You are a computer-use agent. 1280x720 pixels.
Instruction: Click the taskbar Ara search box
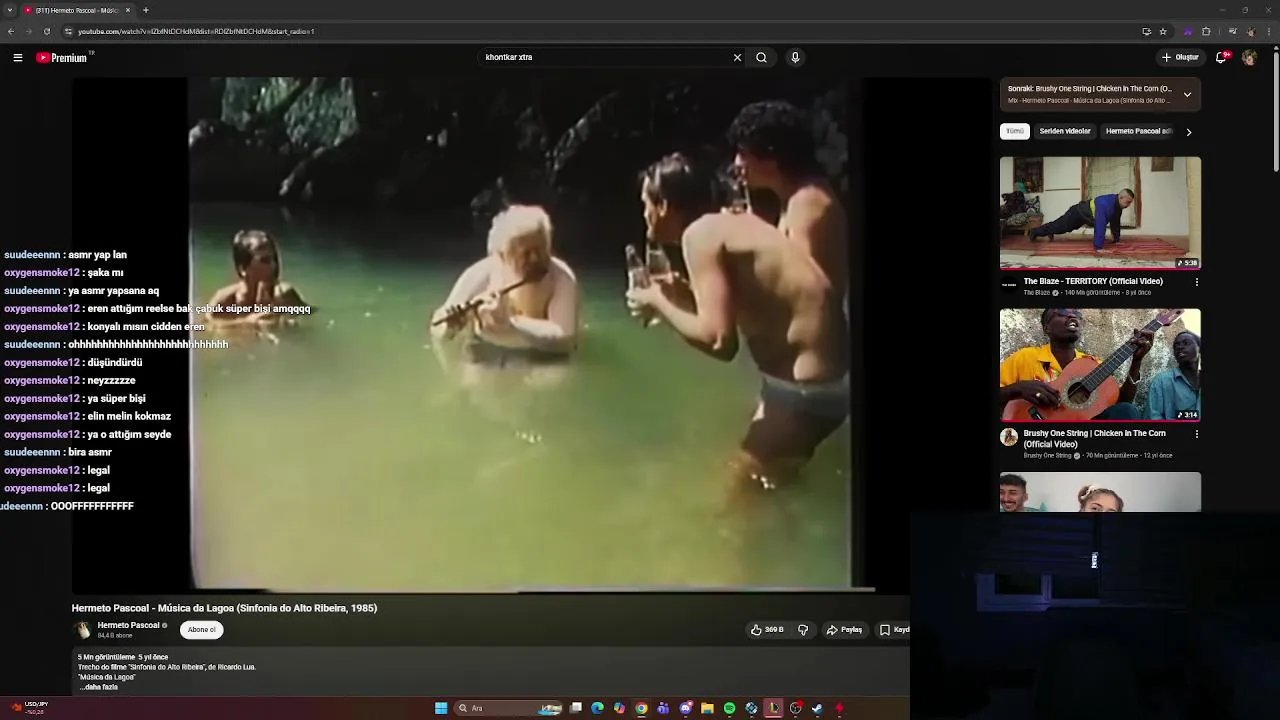click(x=508, y=708)
